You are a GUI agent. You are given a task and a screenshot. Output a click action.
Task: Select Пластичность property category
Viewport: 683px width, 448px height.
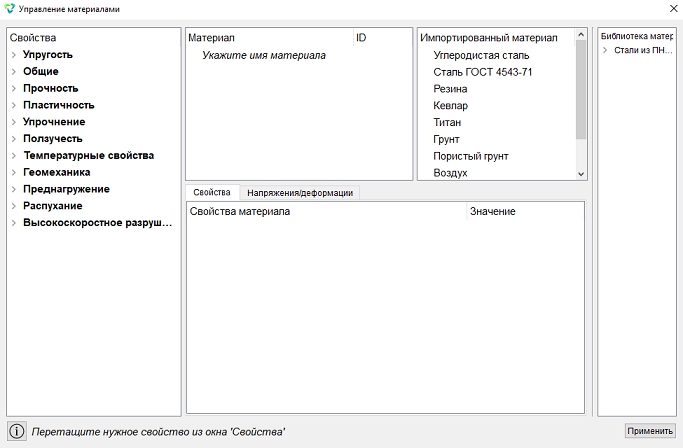pyautogui.click(x=59, y=105)
